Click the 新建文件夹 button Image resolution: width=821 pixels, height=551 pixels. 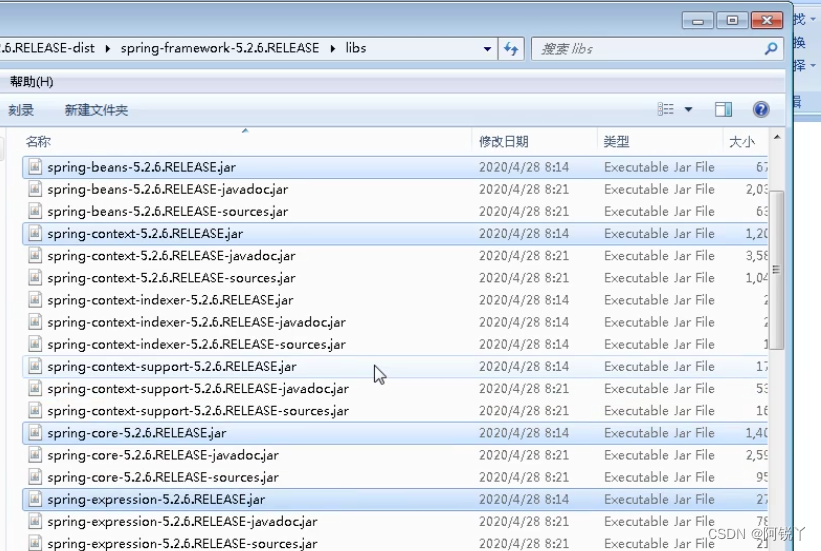tap(96, 110)
